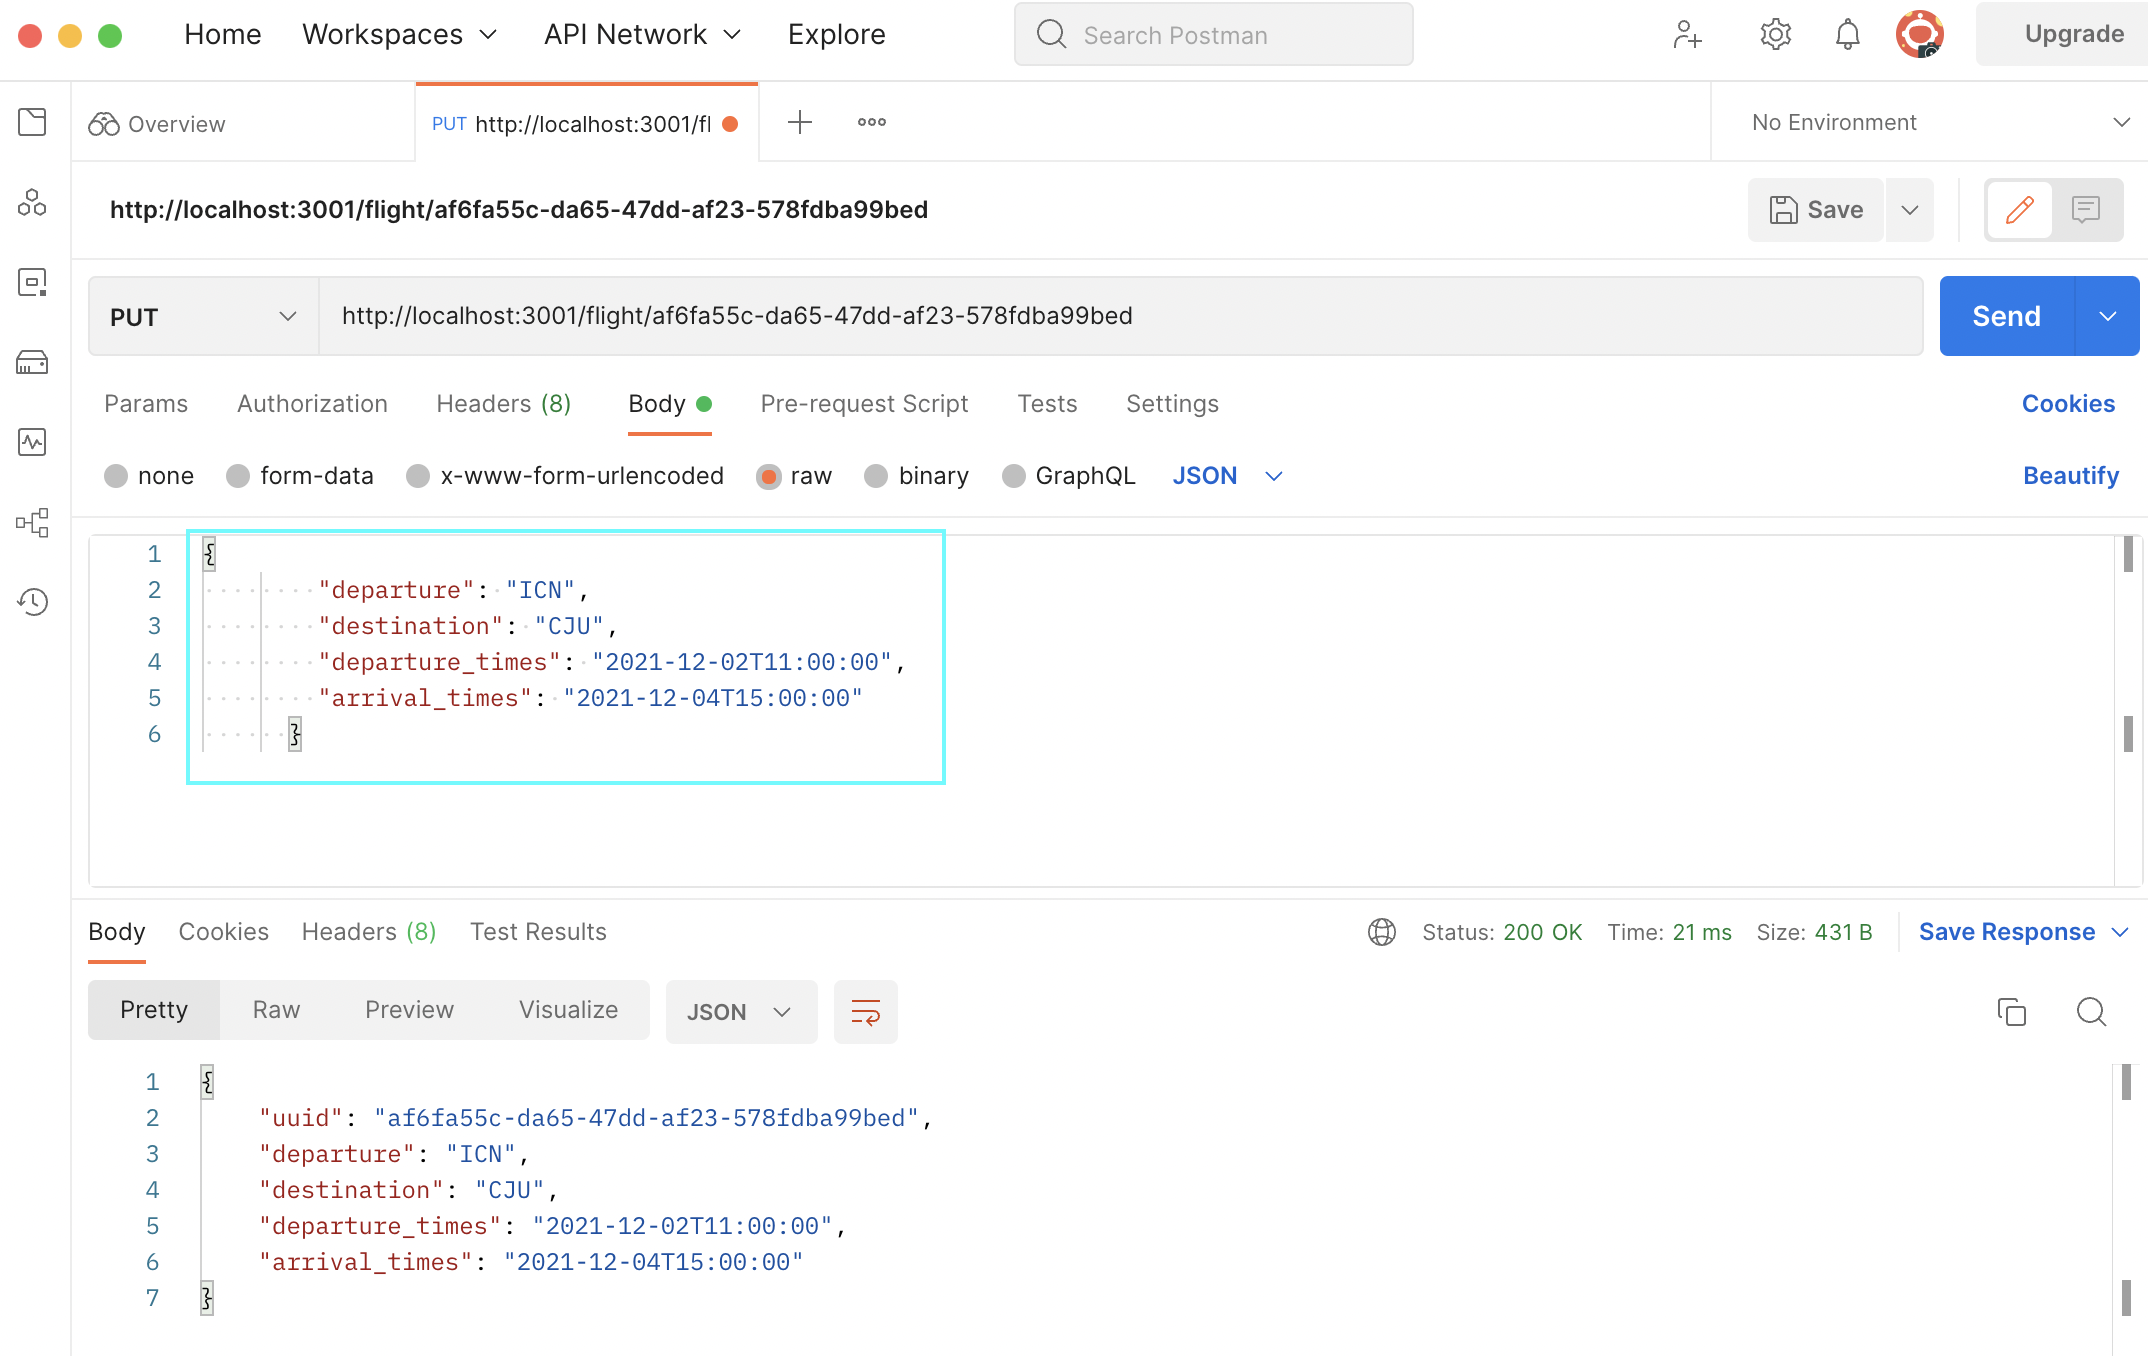This screenshot has width=2148, height=1356.
Task: Open the Monitors sidebar icon
Action: [x=32, y=442]
